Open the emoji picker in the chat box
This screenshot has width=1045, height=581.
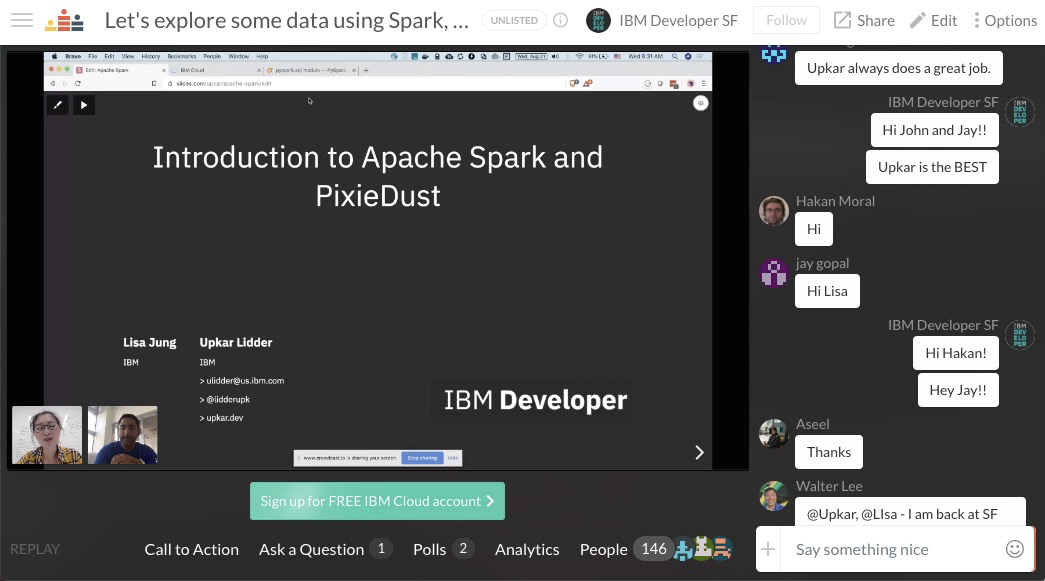tap(1015, 549)
